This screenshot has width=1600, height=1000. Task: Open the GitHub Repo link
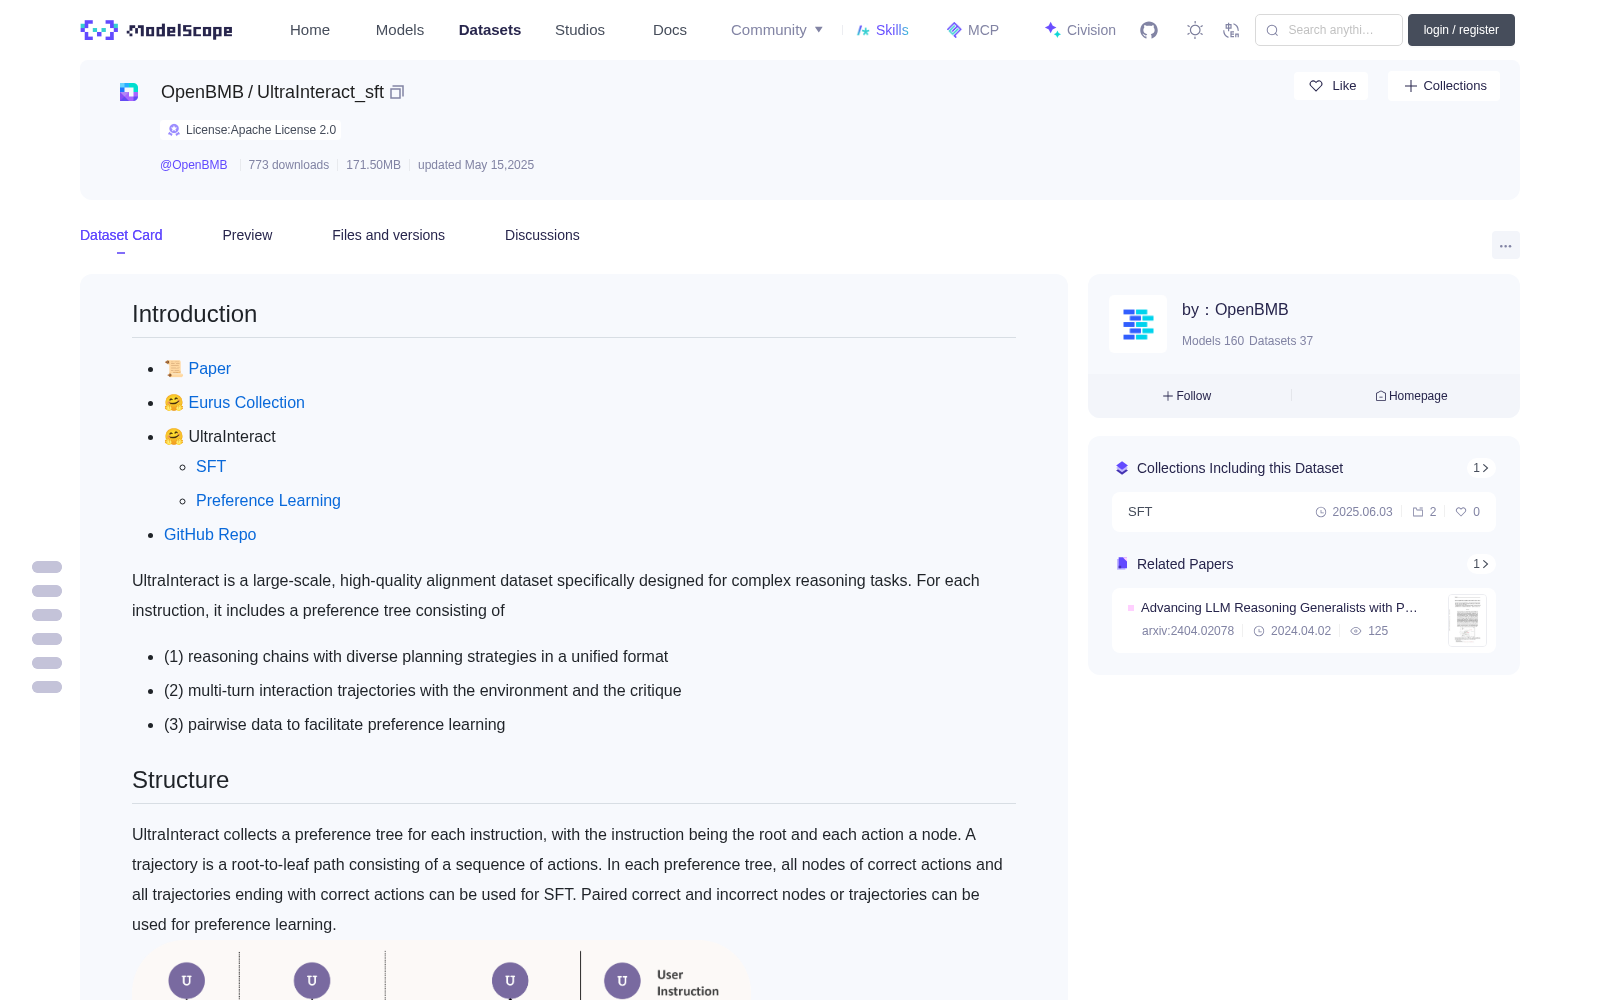tap(210, 534)
